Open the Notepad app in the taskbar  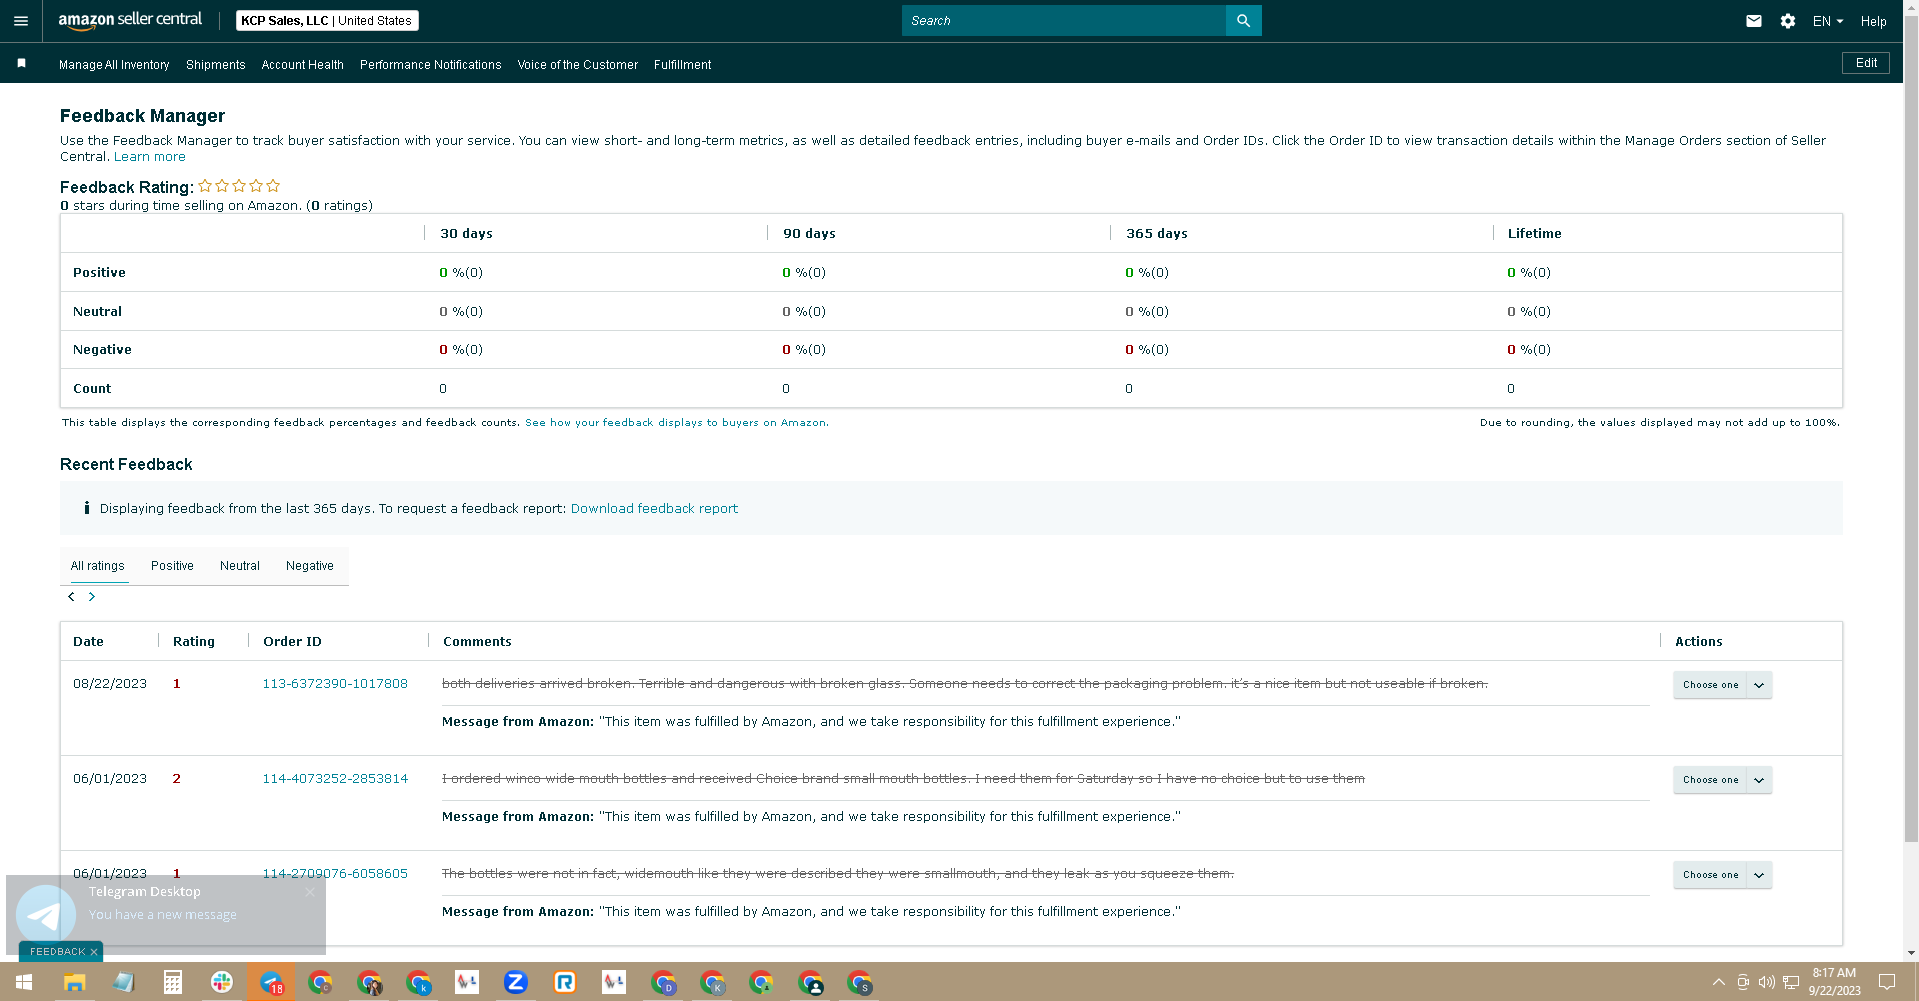[123, 982]
